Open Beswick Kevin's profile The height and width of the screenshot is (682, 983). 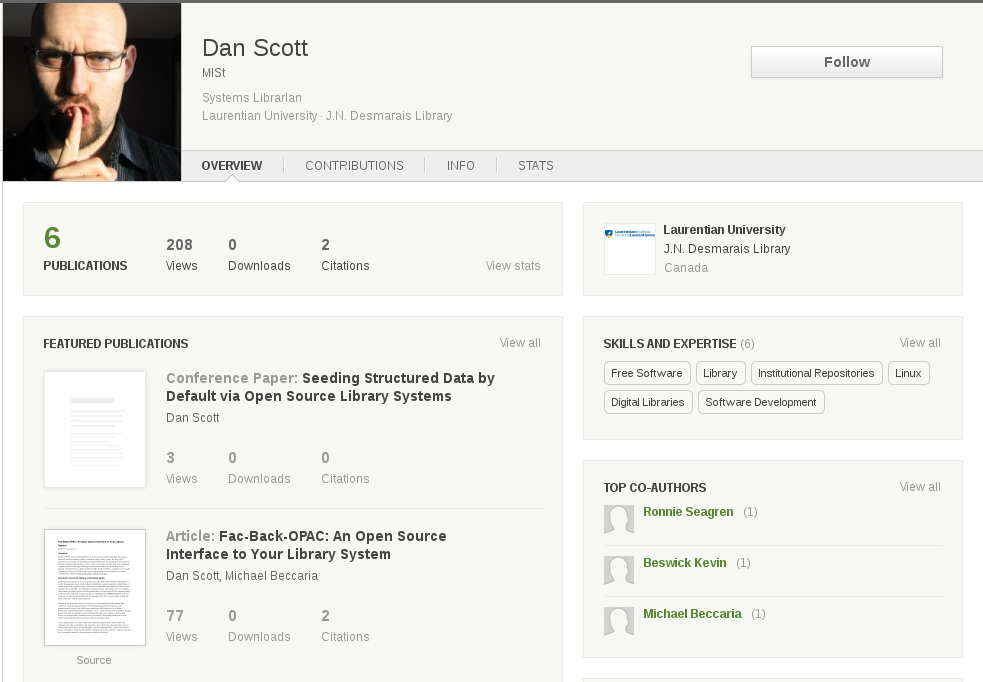pyautogui.click(x=685, y=563)
